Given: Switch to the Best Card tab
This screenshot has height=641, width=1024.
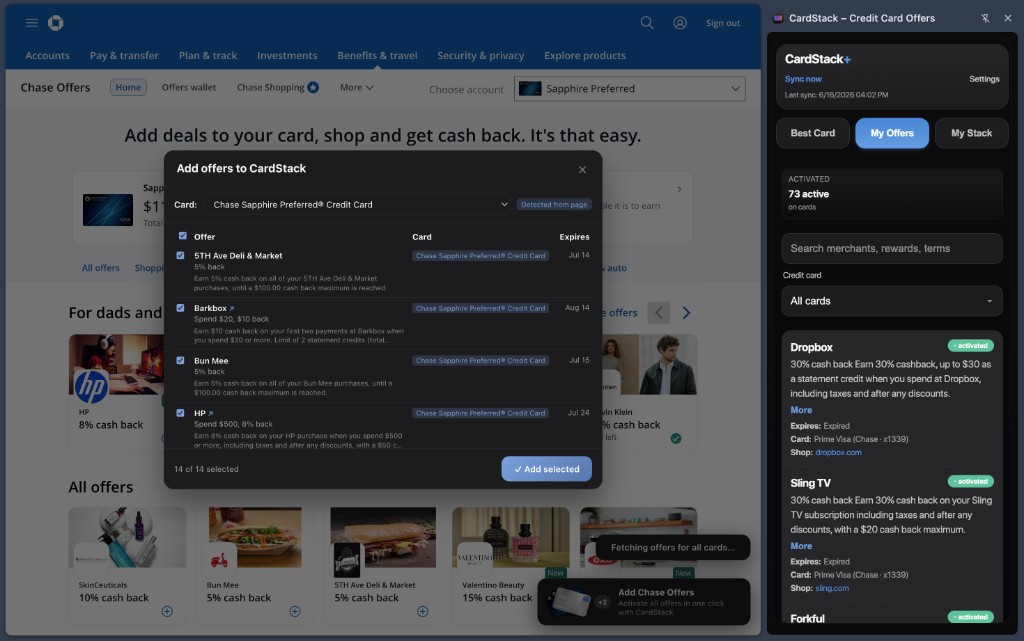Looking at the screenshot, I should (812, 133).
